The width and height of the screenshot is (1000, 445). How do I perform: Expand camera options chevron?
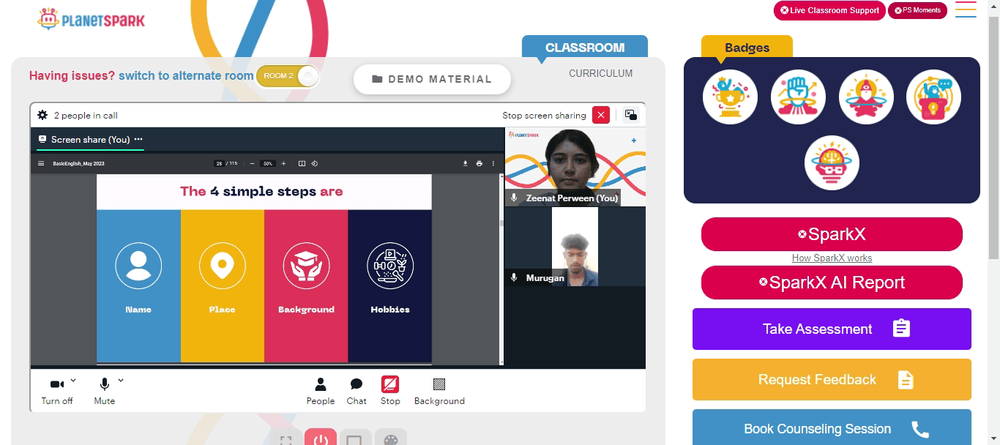click(x=73, y=381)
